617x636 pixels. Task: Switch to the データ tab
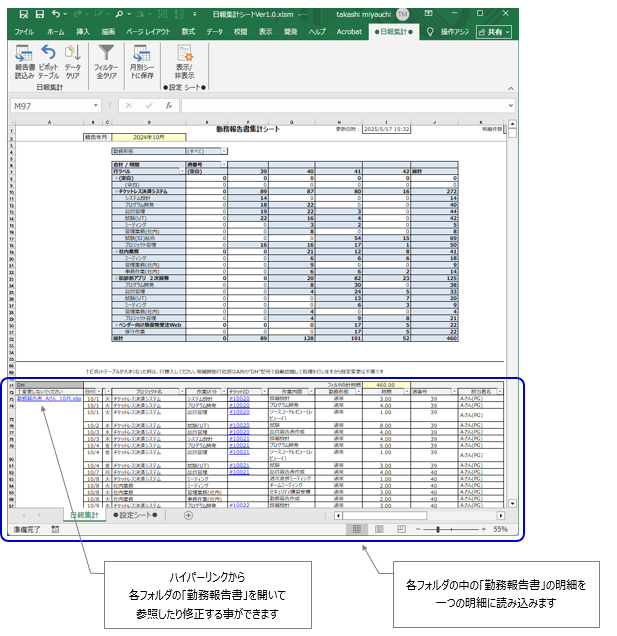click(x=215, y=32)
